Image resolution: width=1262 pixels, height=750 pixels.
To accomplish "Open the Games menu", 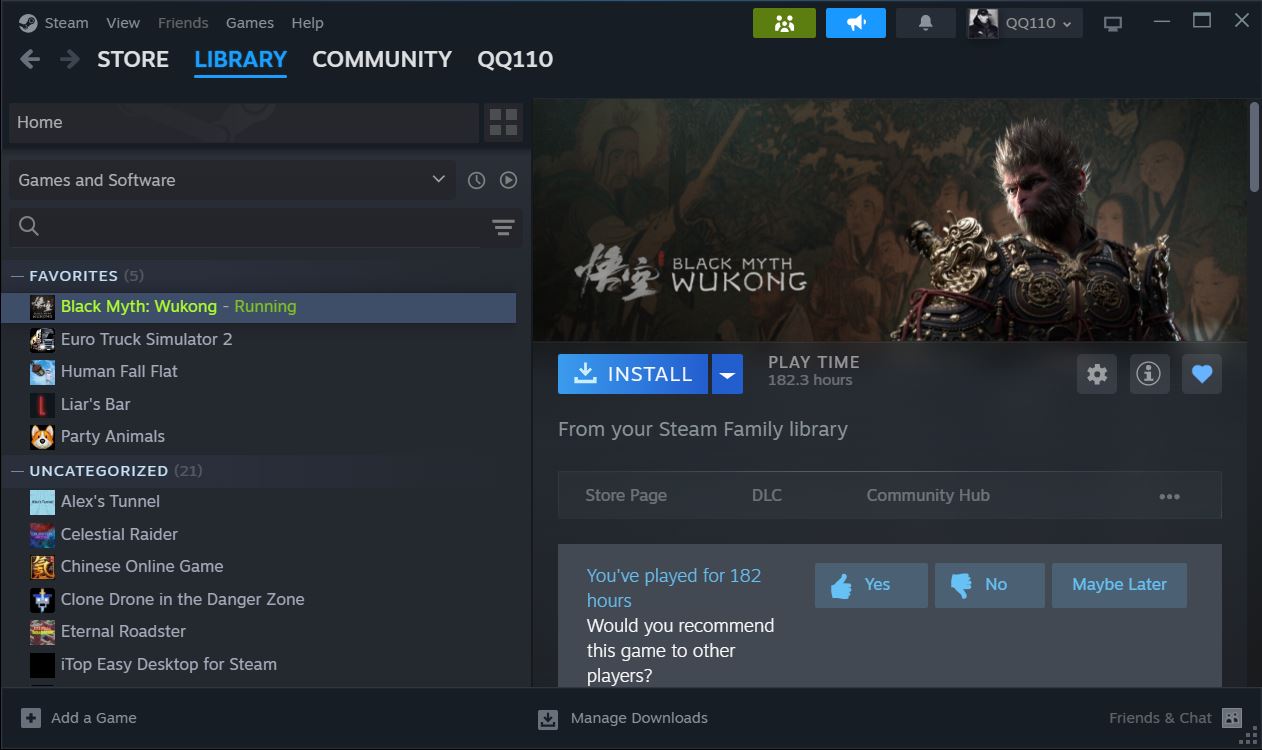I will click(250, 22).
